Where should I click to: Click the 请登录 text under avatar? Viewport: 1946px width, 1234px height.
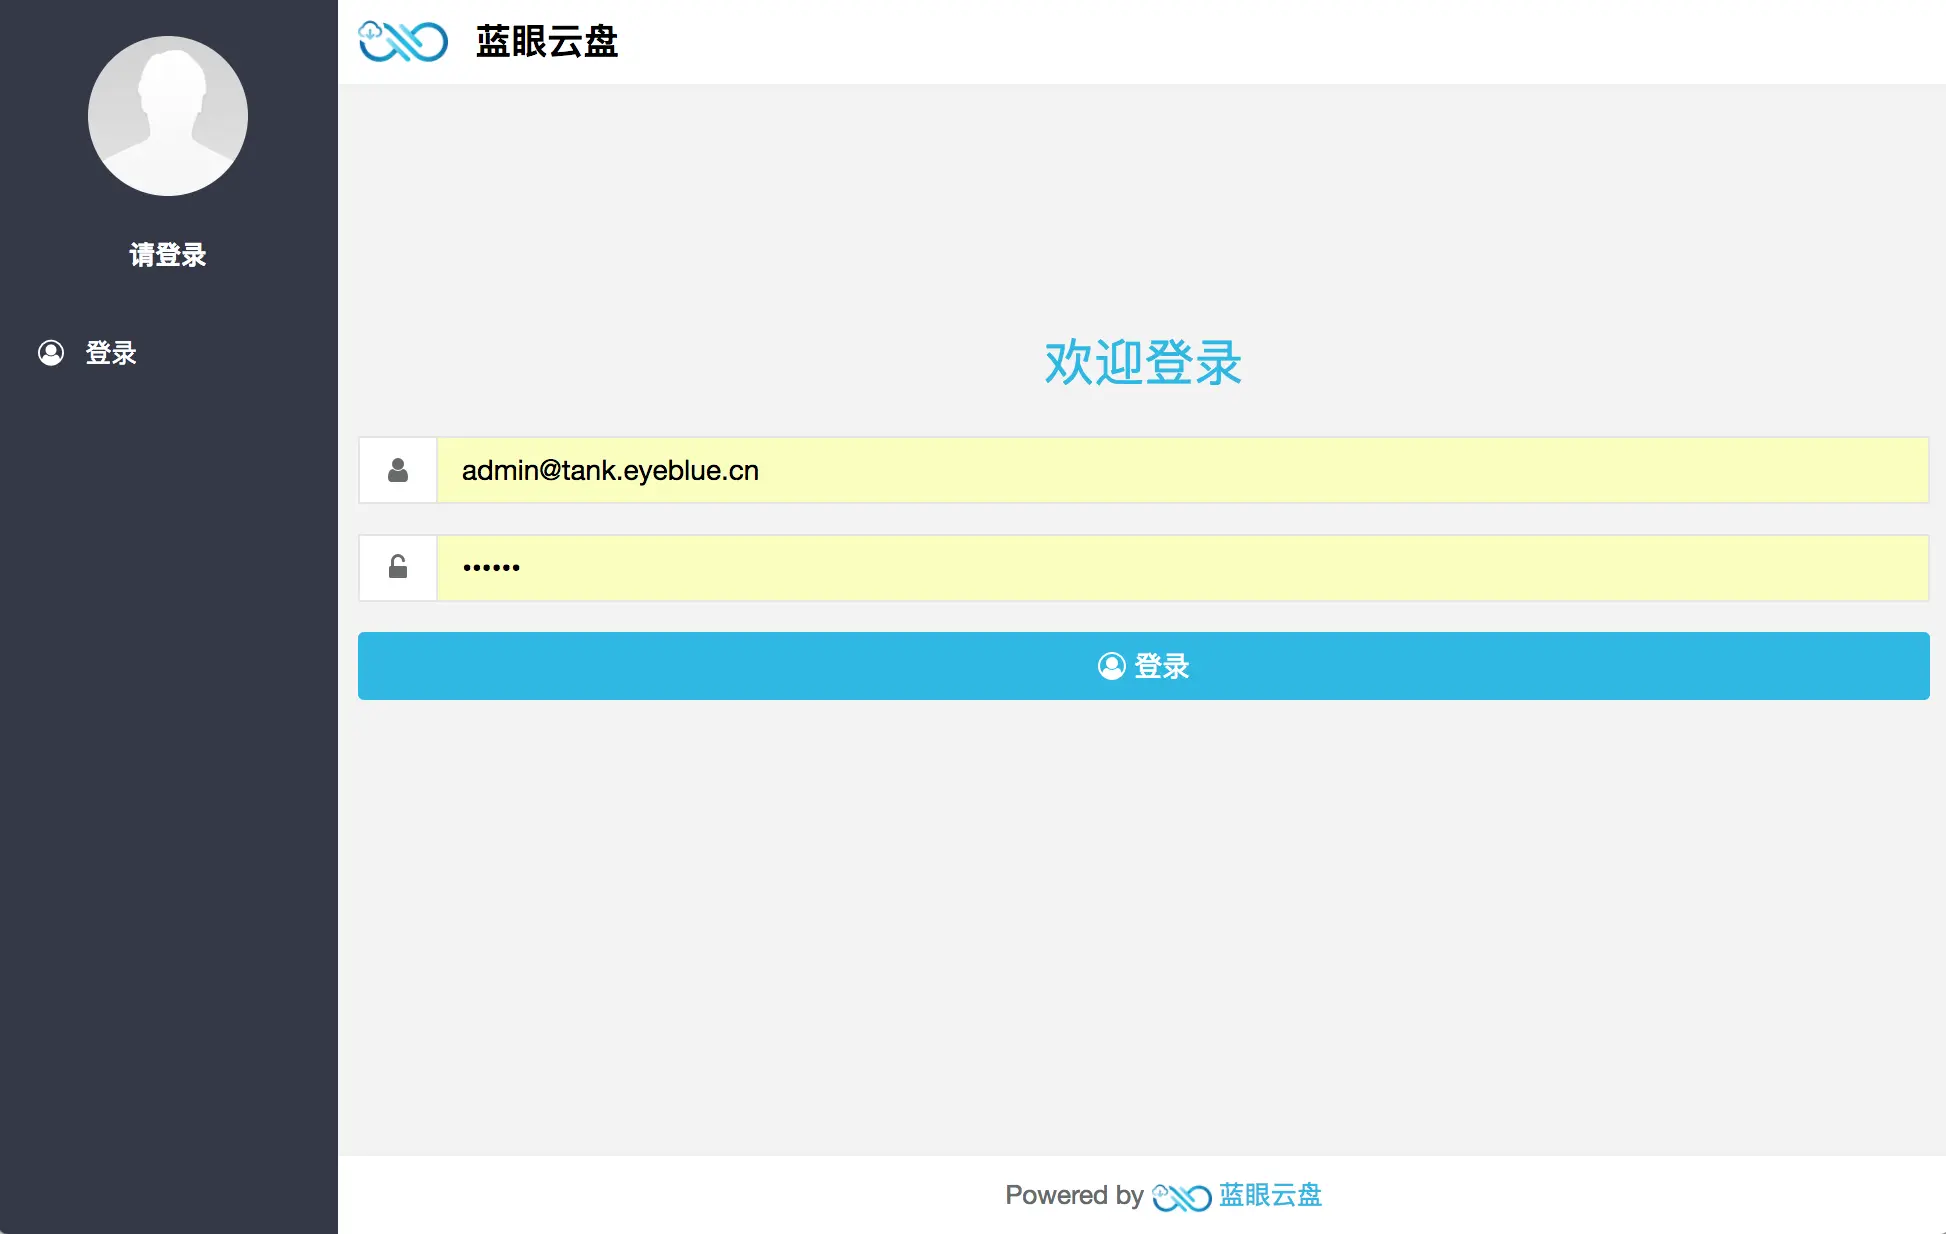168,255
